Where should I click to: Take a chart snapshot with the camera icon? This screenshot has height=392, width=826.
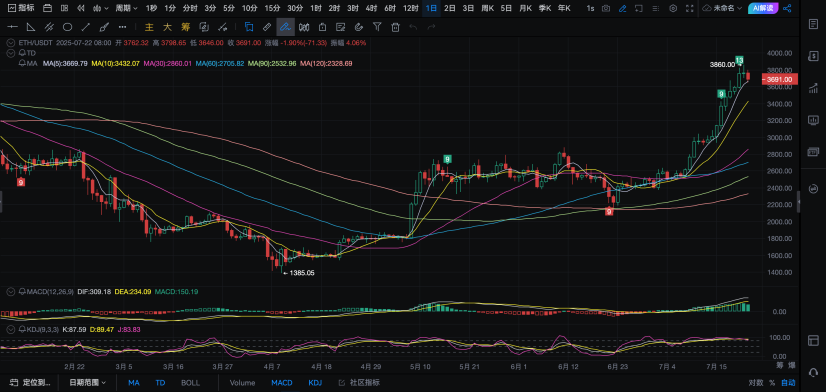coord(606,8)
